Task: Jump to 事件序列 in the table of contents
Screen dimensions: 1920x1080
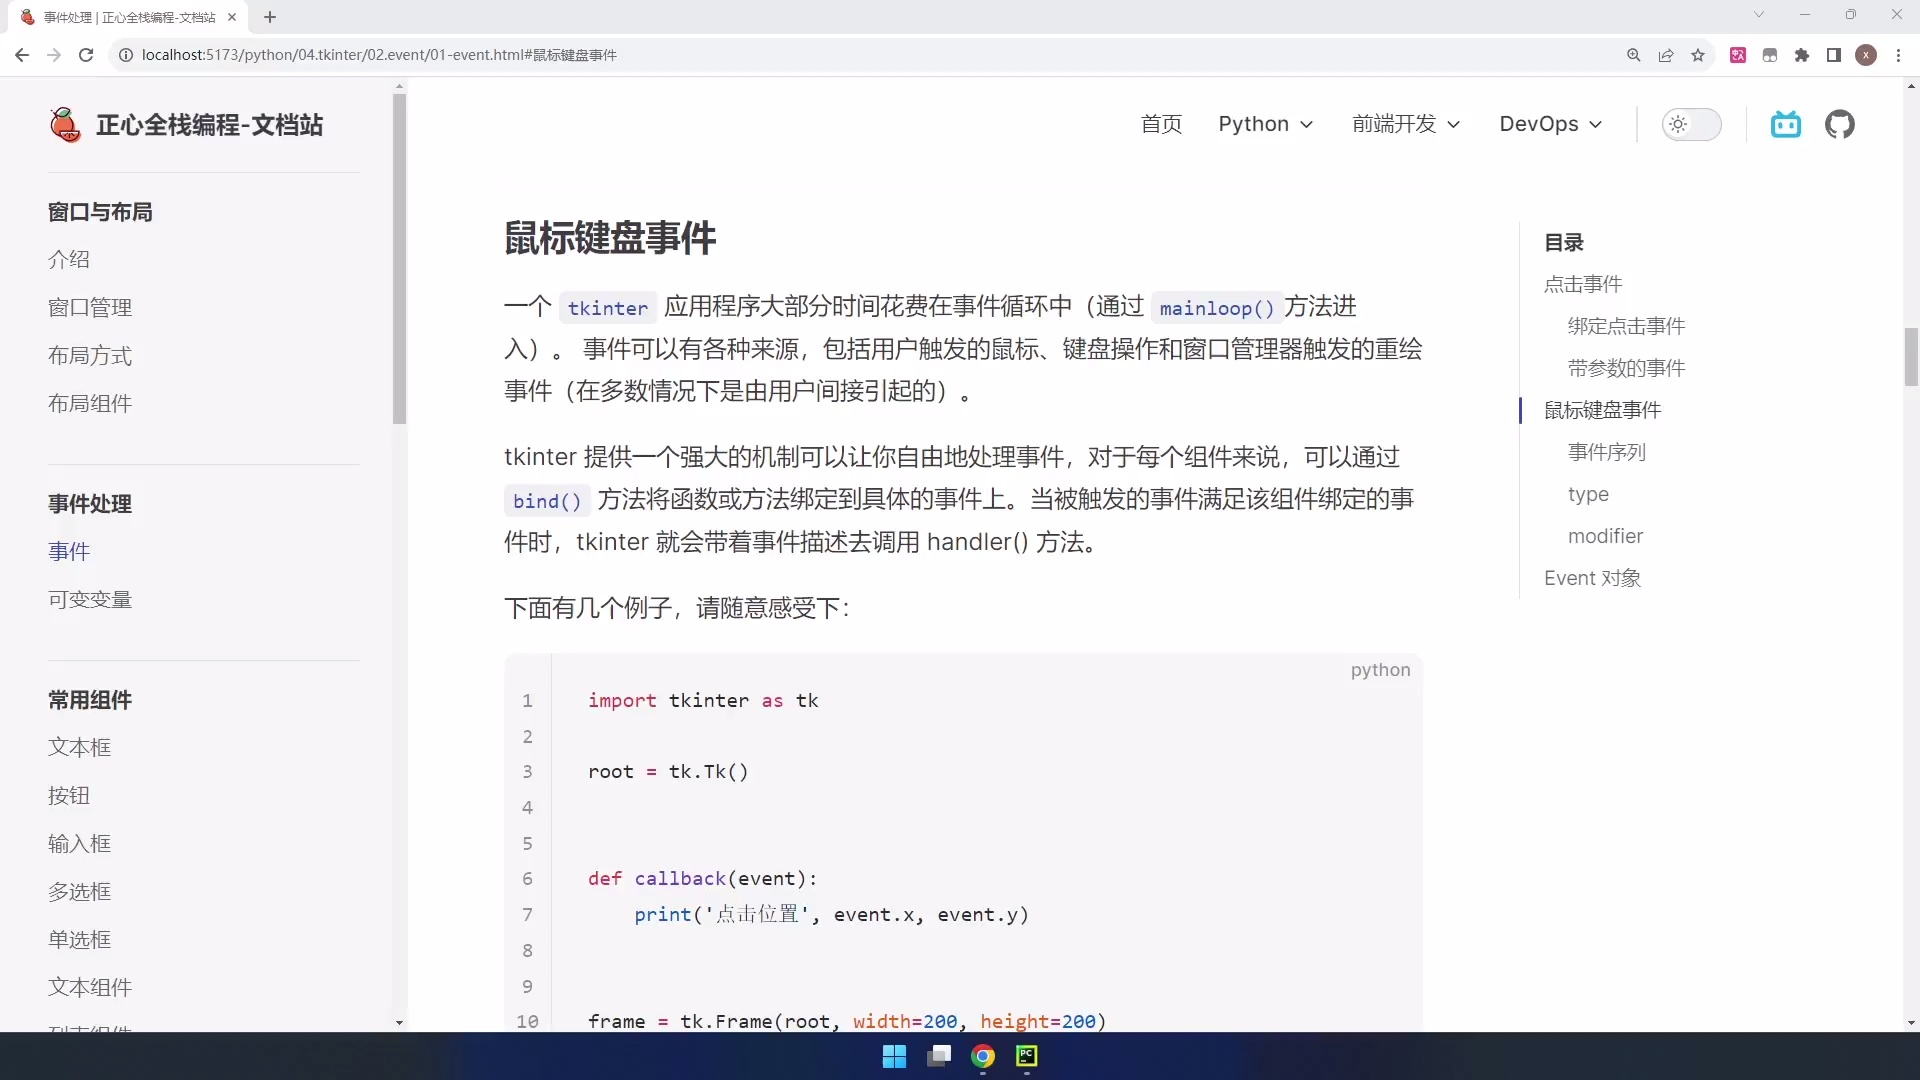Action: 1607,452
